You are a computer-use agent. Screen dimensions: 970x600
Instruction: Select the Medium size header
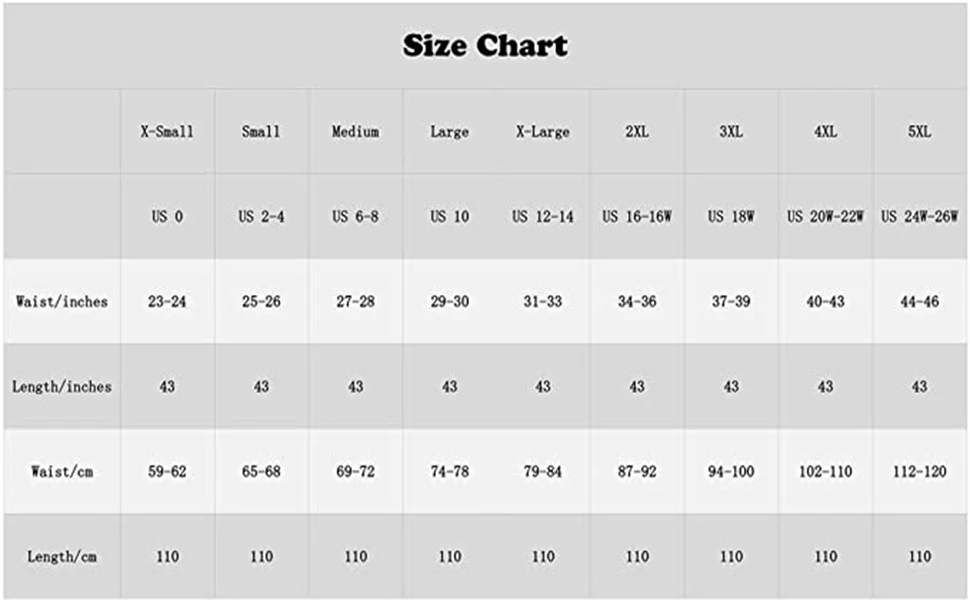coord(355,132)
